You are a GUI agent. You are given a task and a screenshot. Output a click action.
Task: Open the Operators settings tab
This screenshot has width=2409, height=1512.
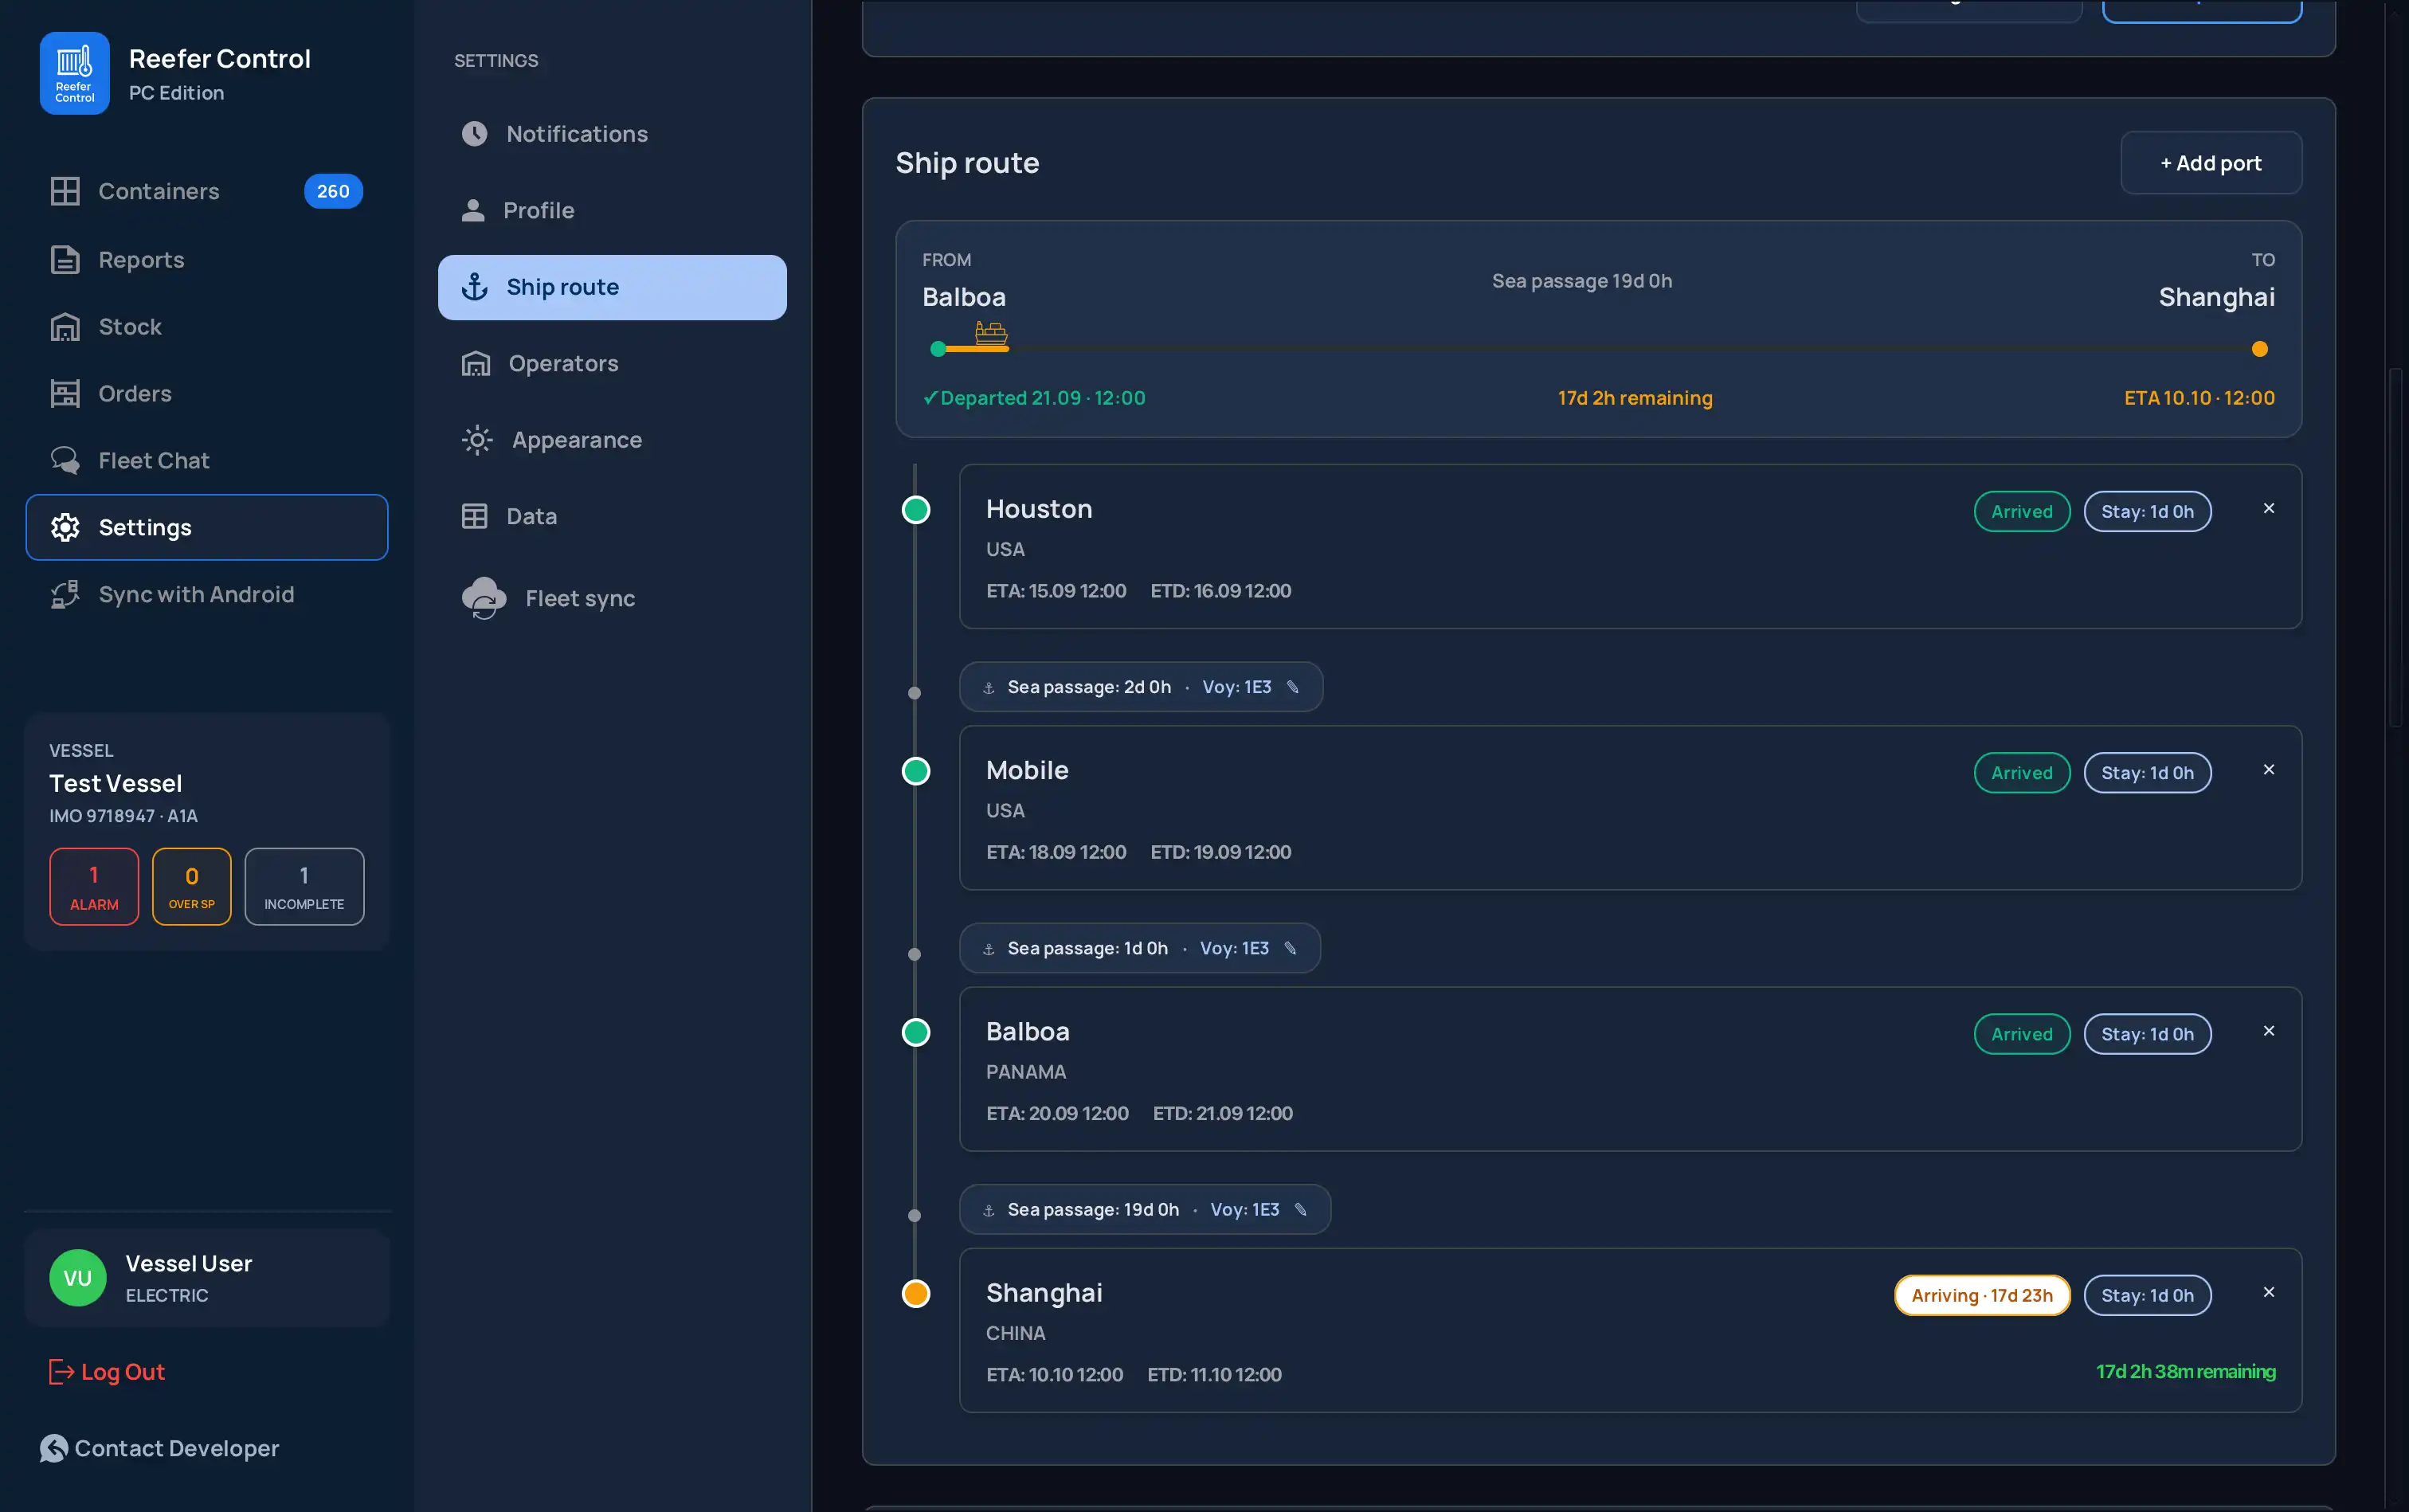(x=612, y=364)
